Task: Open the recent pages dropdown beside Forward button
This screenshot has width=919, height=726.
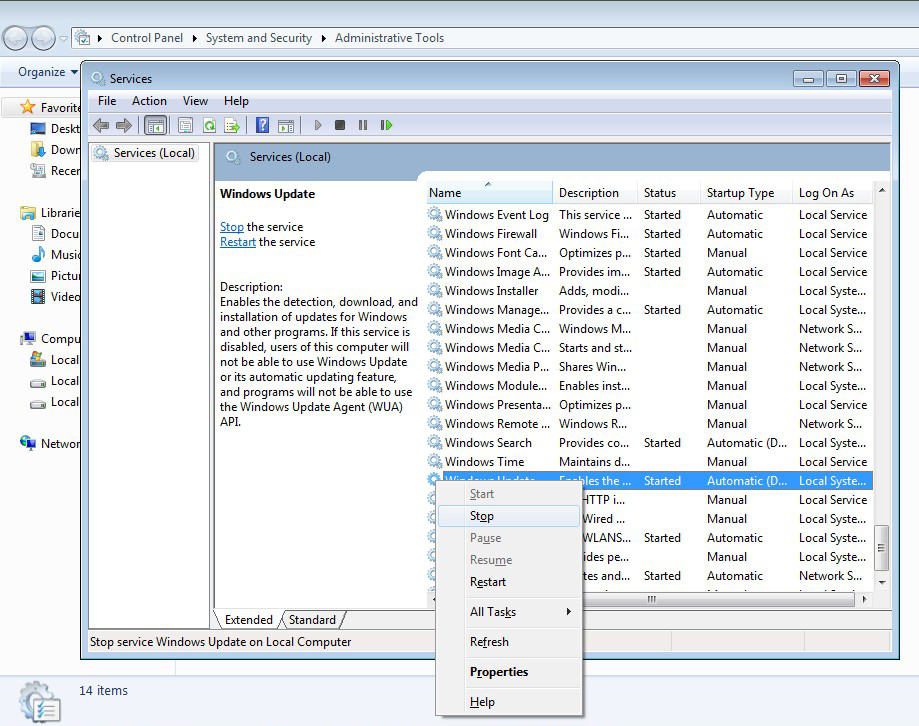Action: (x=63, y=39)
